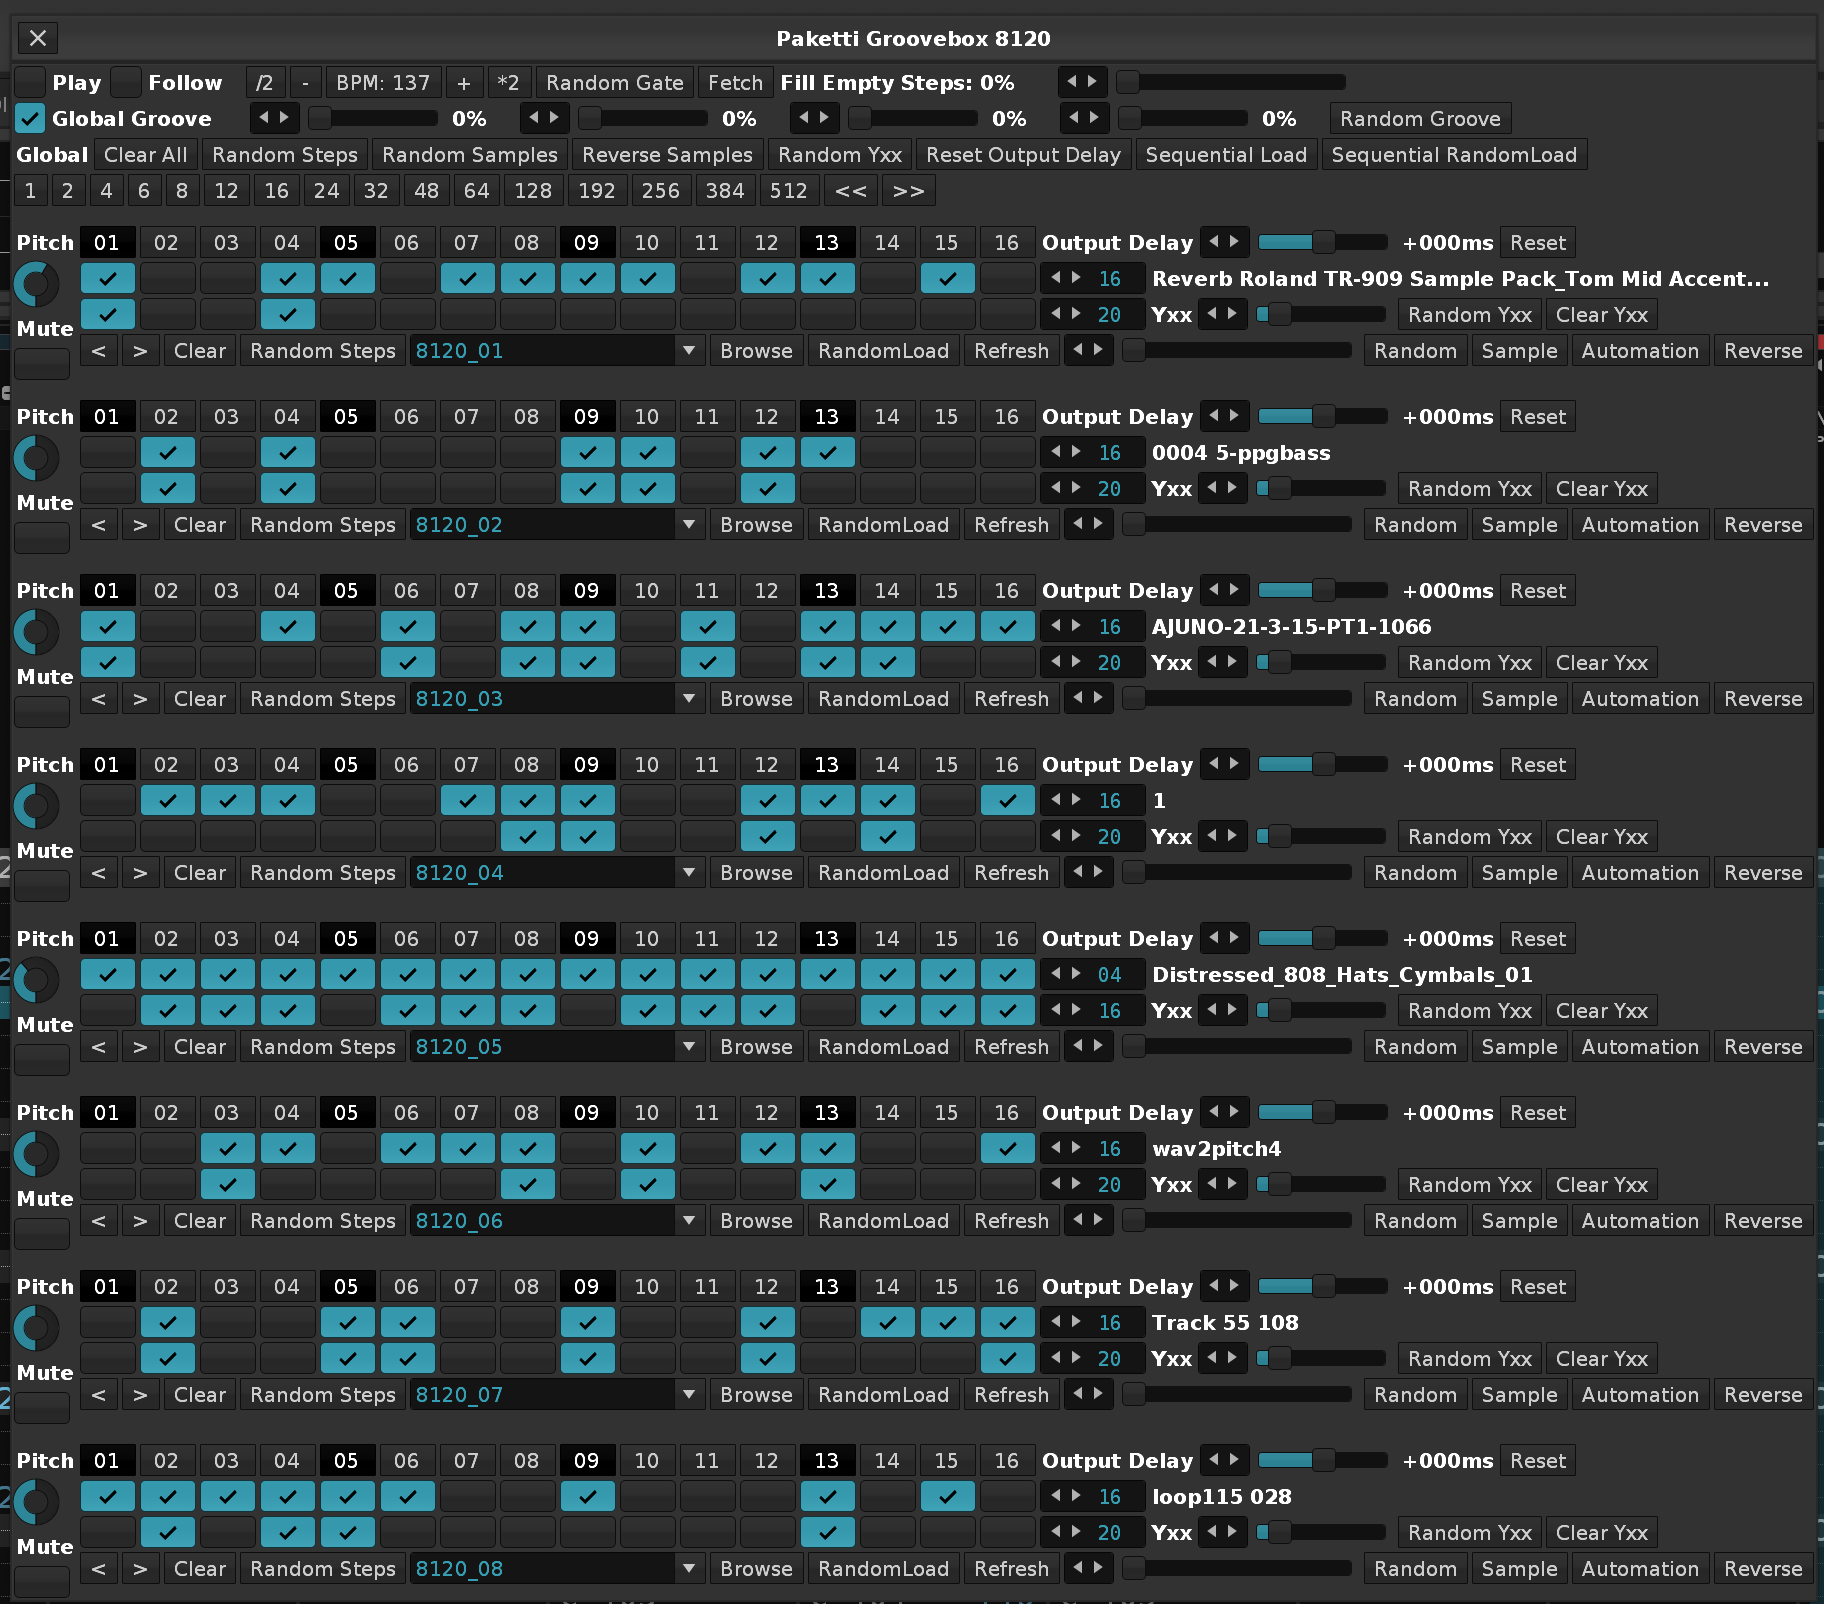Click the pitch knob on the Distressed_808_Hats_Cymbals_01 row

36,980
